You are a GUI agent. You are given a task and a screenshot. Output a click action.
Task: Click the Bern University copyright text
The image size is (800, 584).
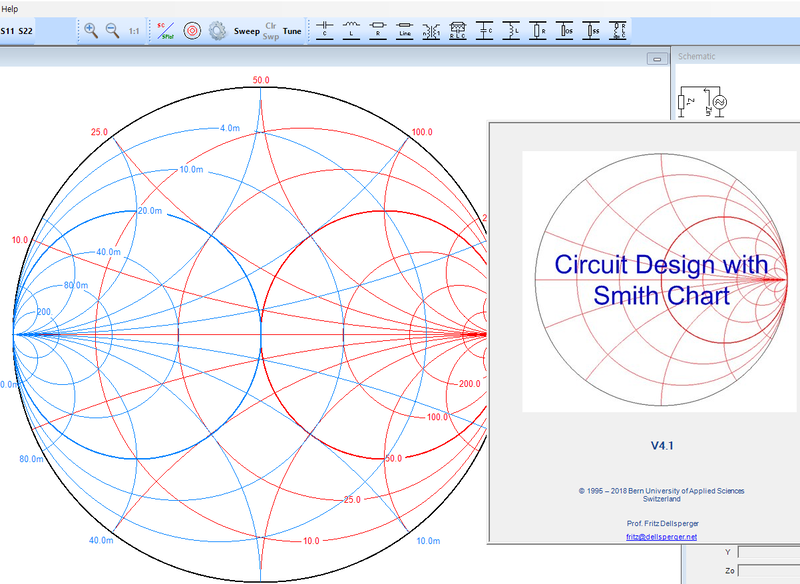pyautogui.click(x=661, y=495)
